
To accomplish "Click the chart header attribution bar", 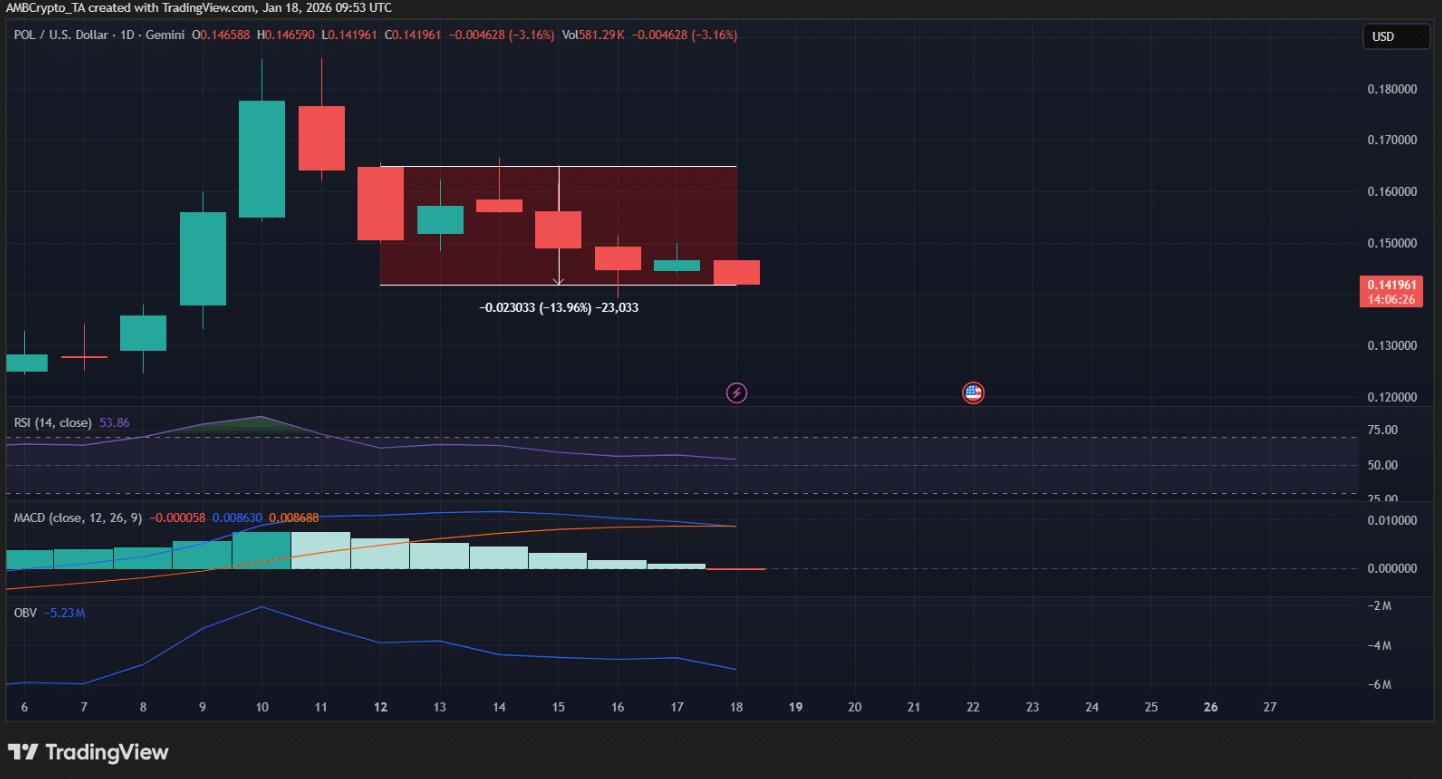I will [196, 8].
